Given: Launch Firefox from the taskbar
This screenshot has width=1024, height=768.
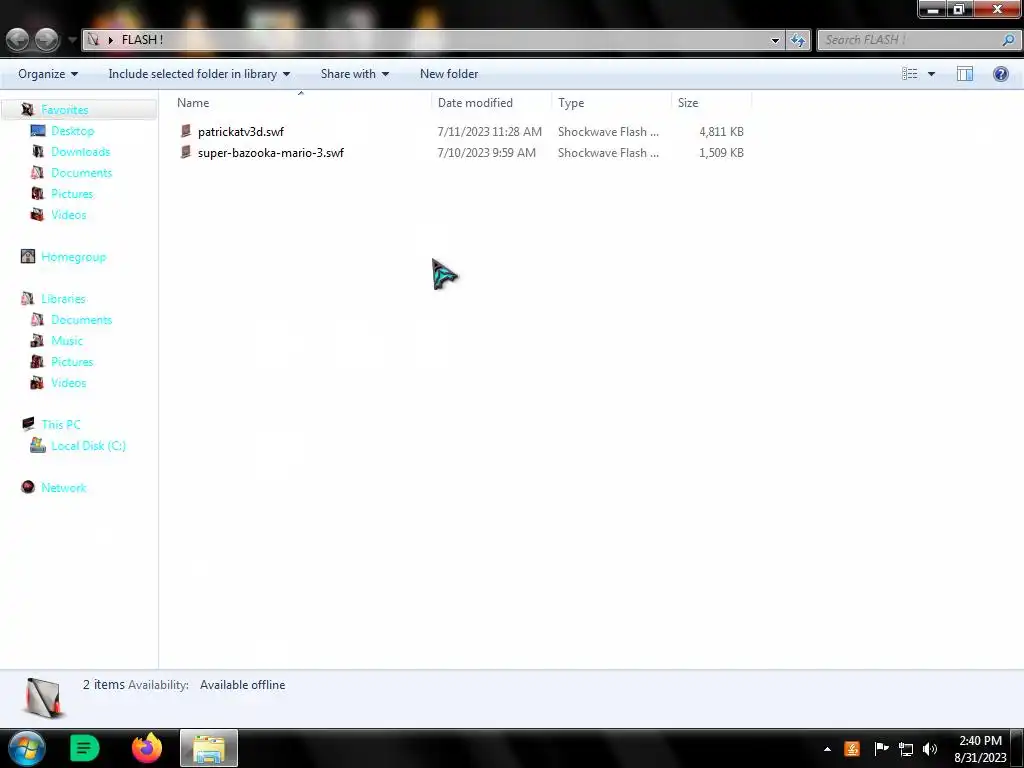Looking at the screenshot, I should point(147,748).
